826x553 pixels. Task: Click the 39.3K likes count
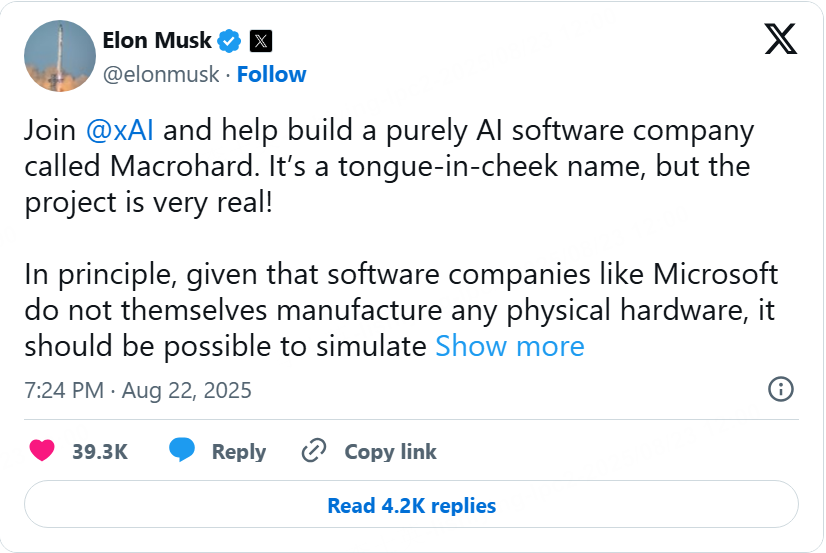coord(100,451)
